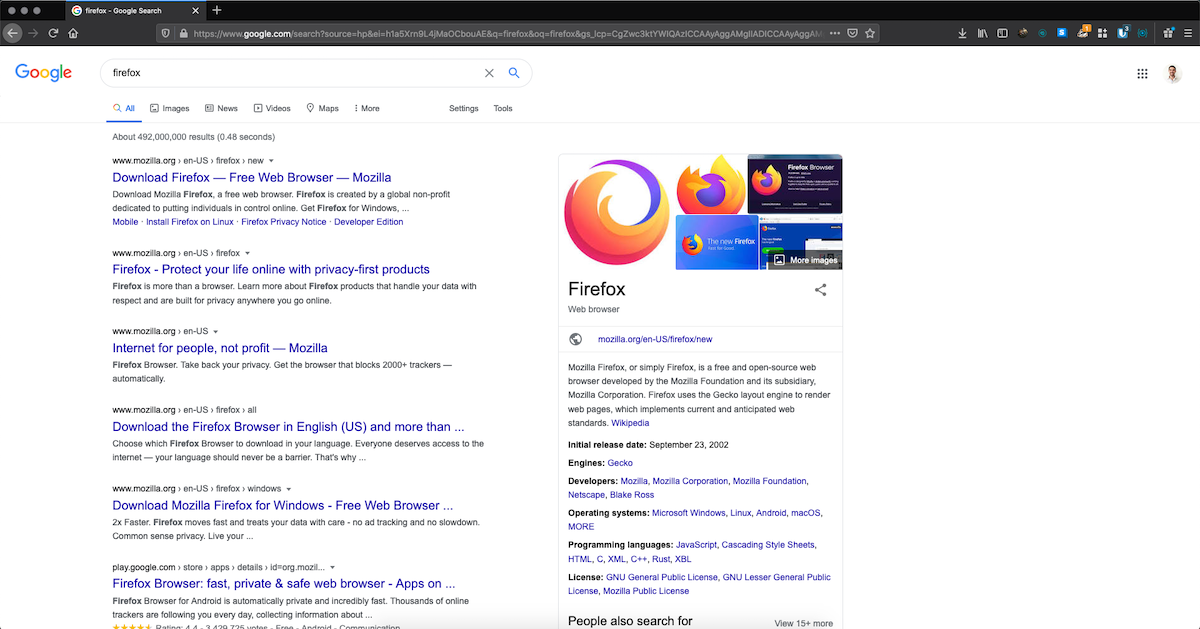Clear the search box with the X
Viewport: 1200px width, 629px height.
[489, 73]
